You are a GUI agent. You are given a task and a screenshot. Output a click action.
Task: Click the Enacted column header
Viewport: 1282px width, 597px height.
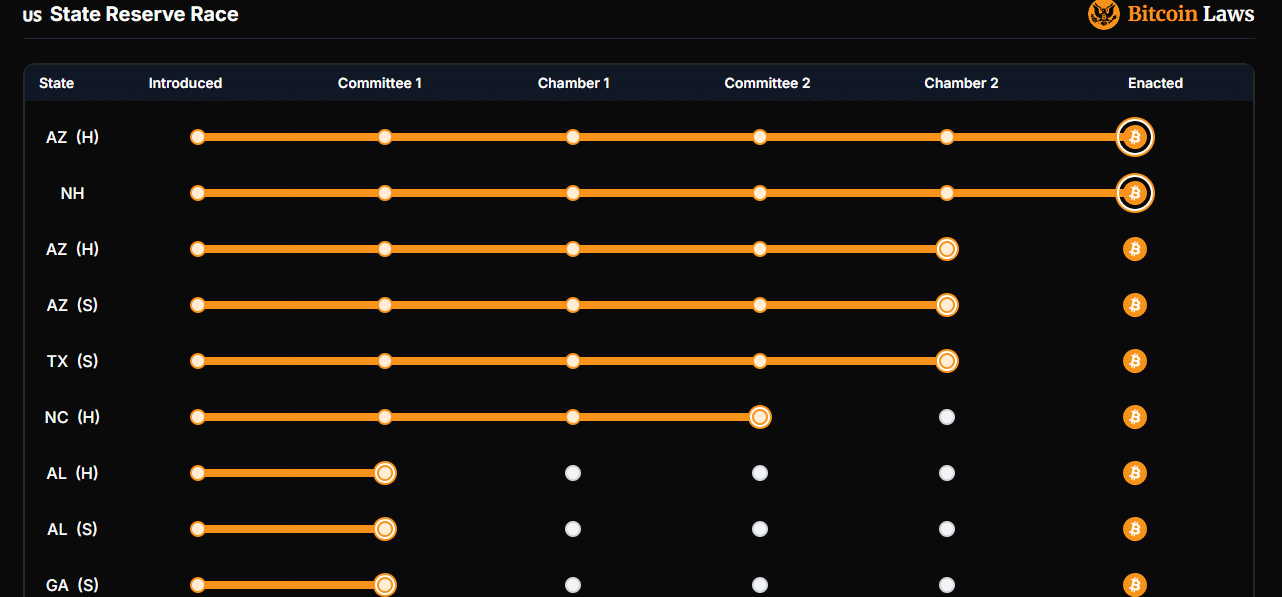click(x=1155, y=83)
